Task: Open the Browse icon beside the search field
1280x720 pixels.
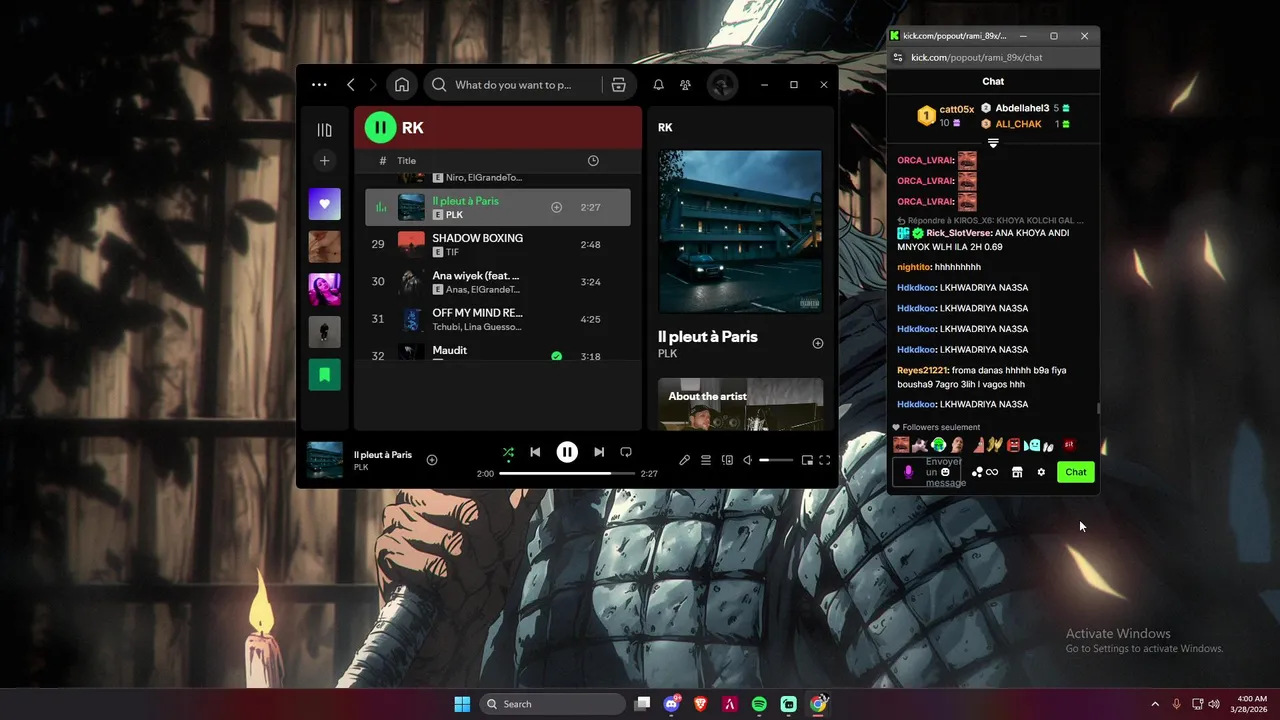Action: click(x=619, y=85)
